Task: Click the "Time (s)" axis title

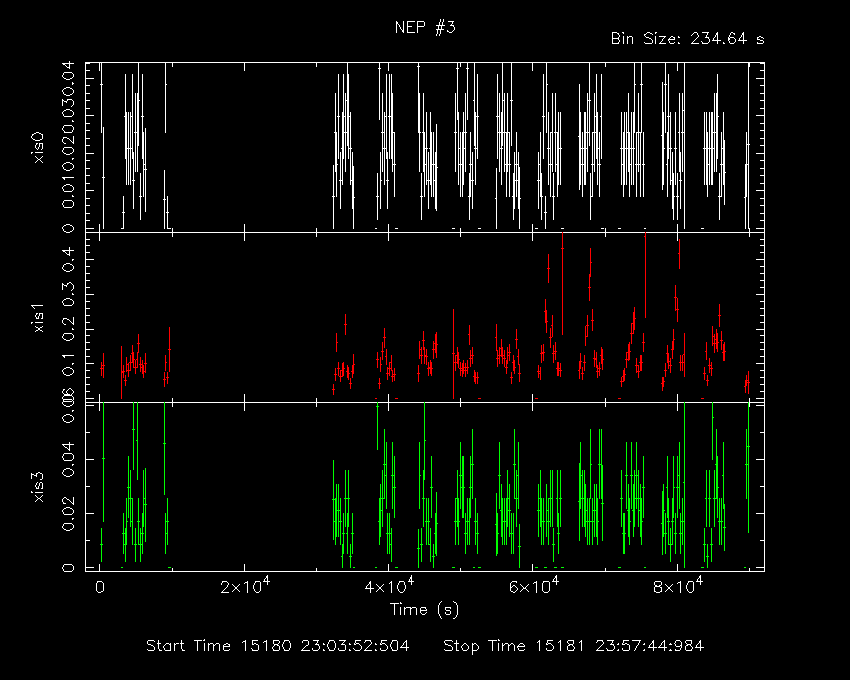Action: (x=424, y=610)
